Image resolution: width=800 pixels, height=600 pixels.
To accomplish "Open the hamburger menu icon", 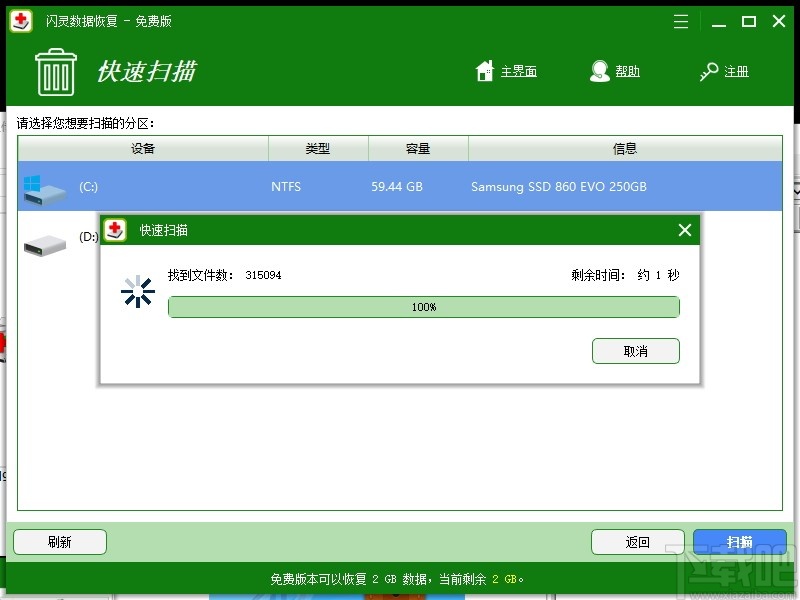I will coord(681,21).
